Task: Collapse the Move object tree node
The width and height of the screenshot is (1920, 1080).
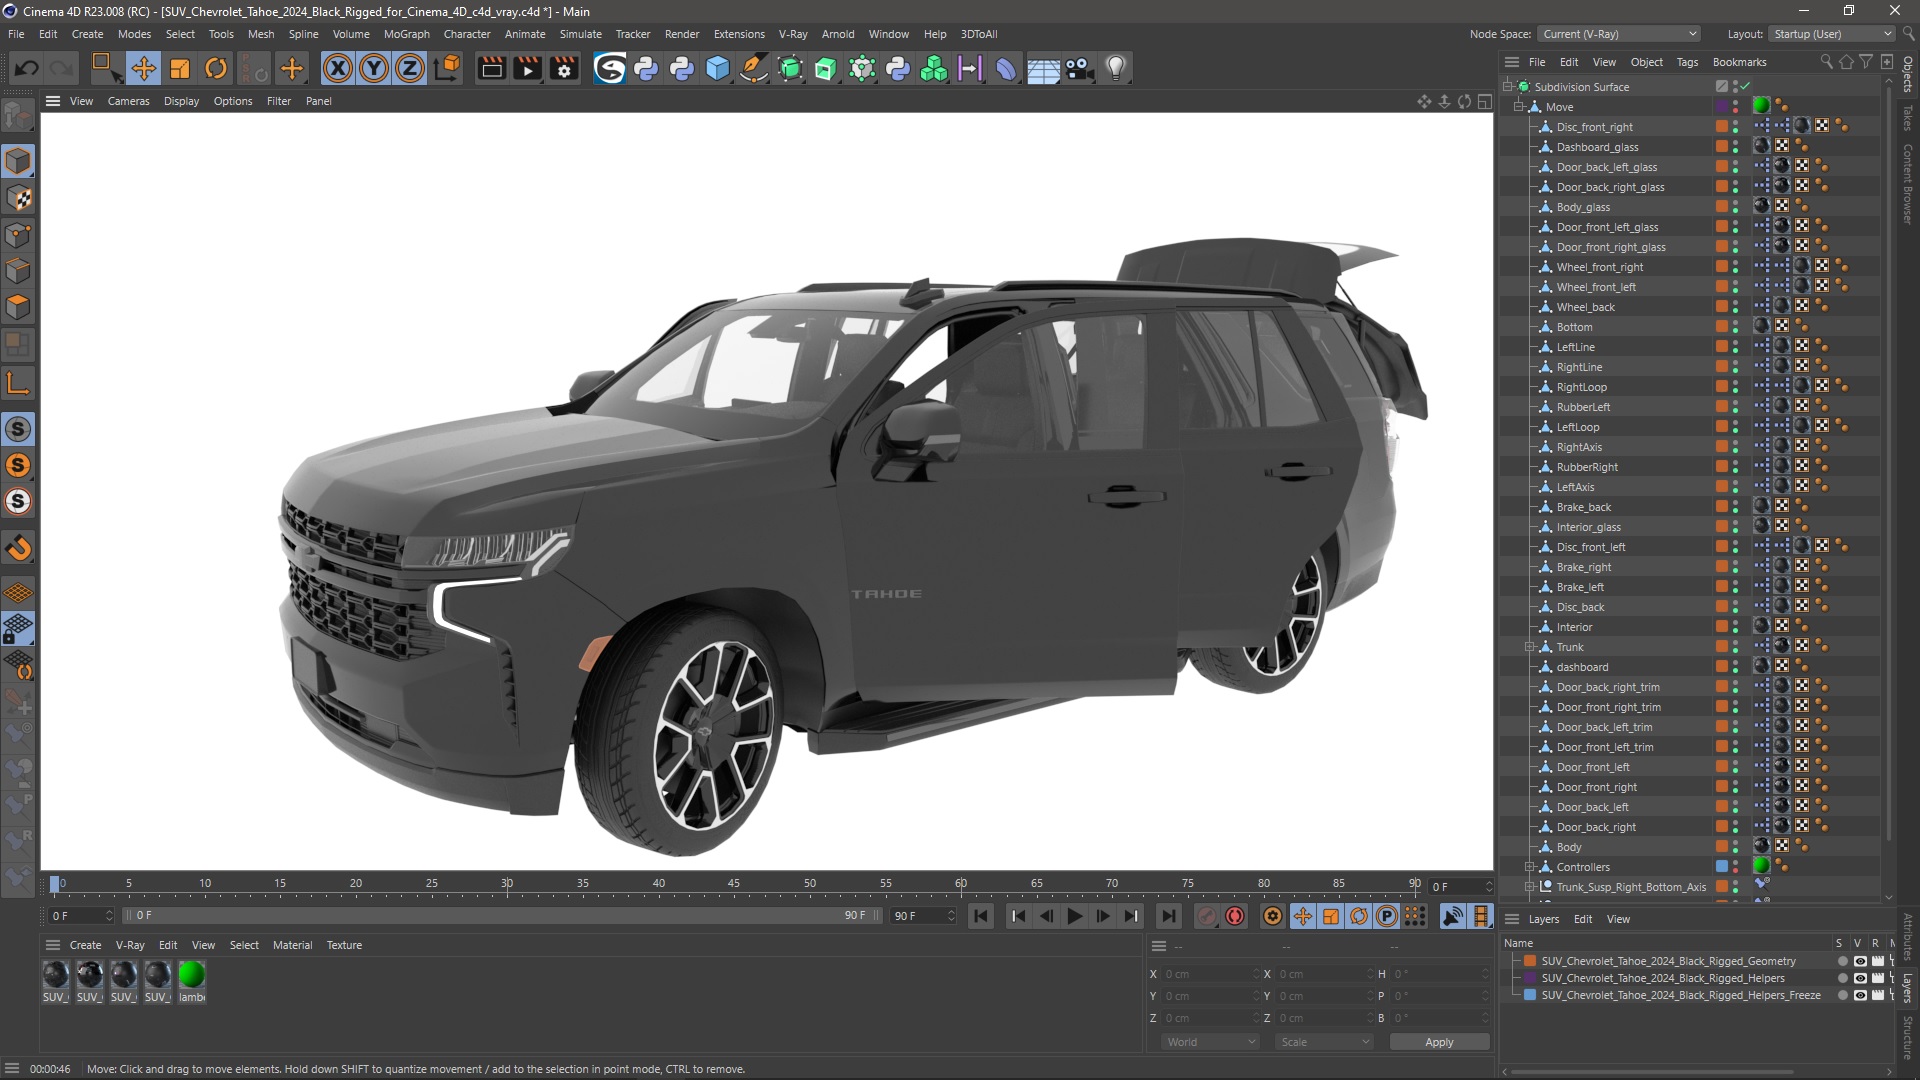Action: click(x=1519, y=107)
